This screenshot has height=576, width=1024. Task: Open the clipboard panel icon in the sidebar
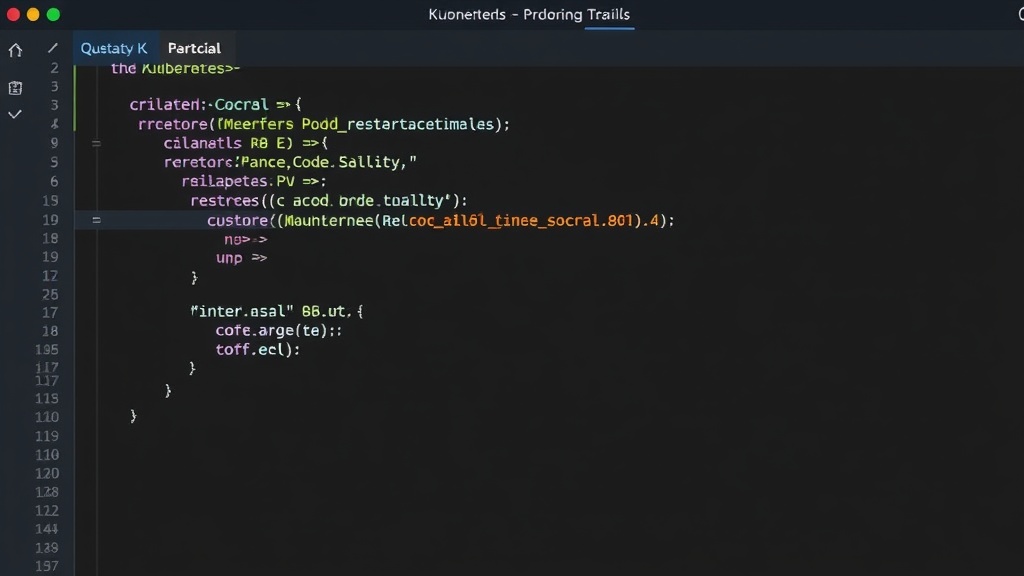pyautogui.click(x=15, y=88)
